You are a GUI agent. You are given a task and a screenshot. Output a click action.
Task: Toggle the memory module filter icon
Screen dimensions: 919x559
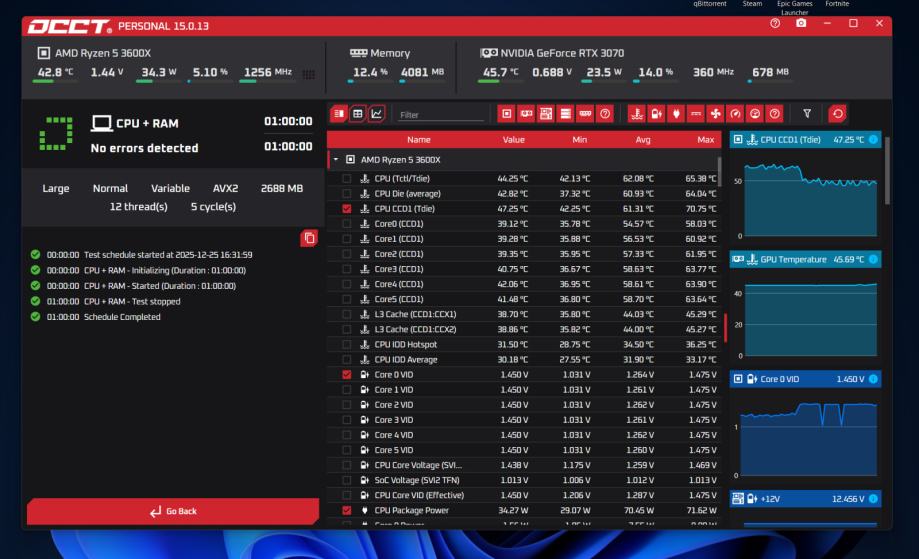point(585,114)
